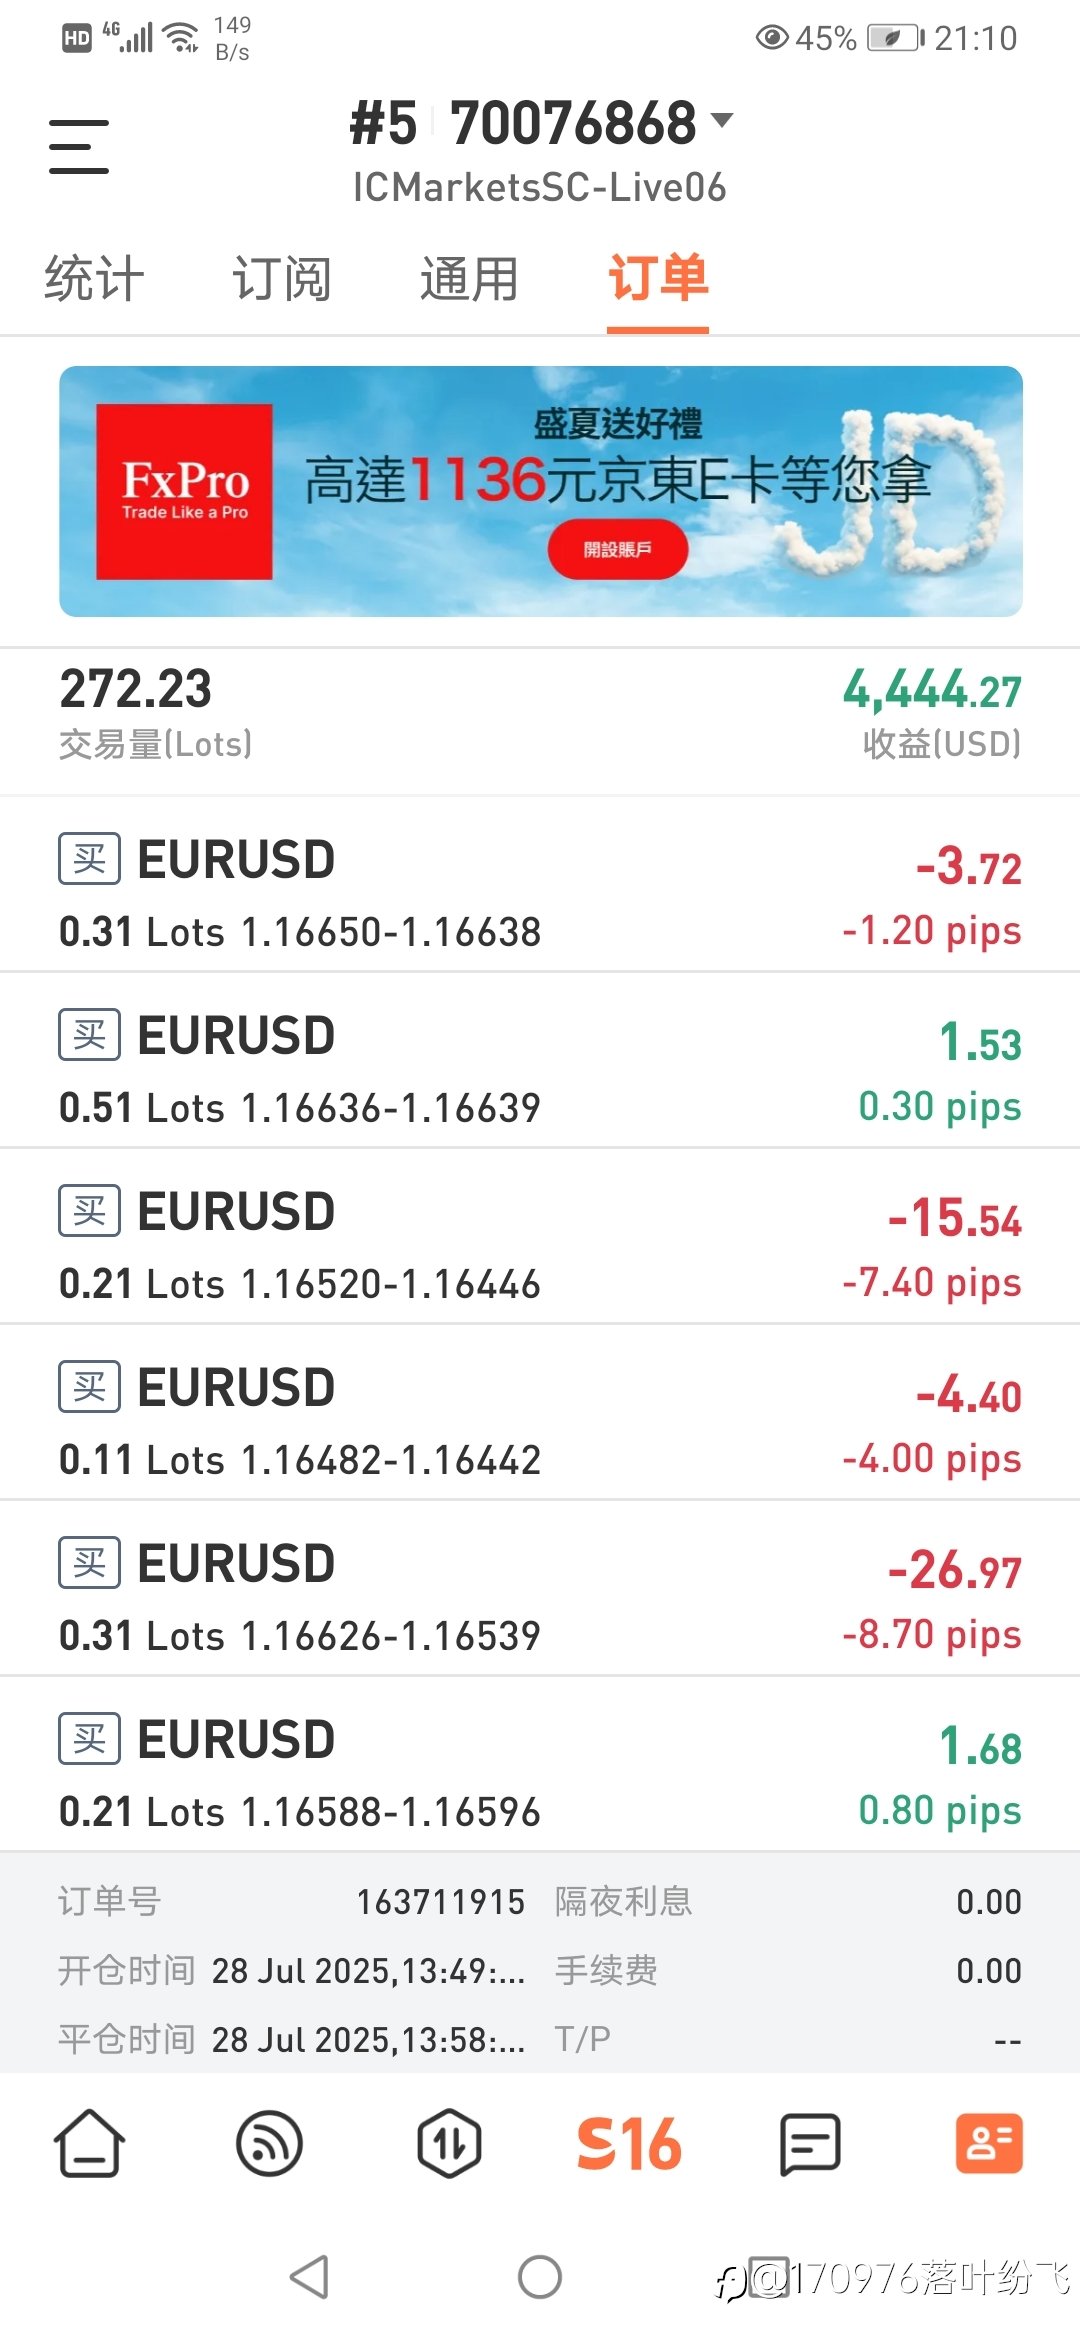Collapse the EURUSD 0.21 Lots 1.68 order

click(x=540, y=1764)
